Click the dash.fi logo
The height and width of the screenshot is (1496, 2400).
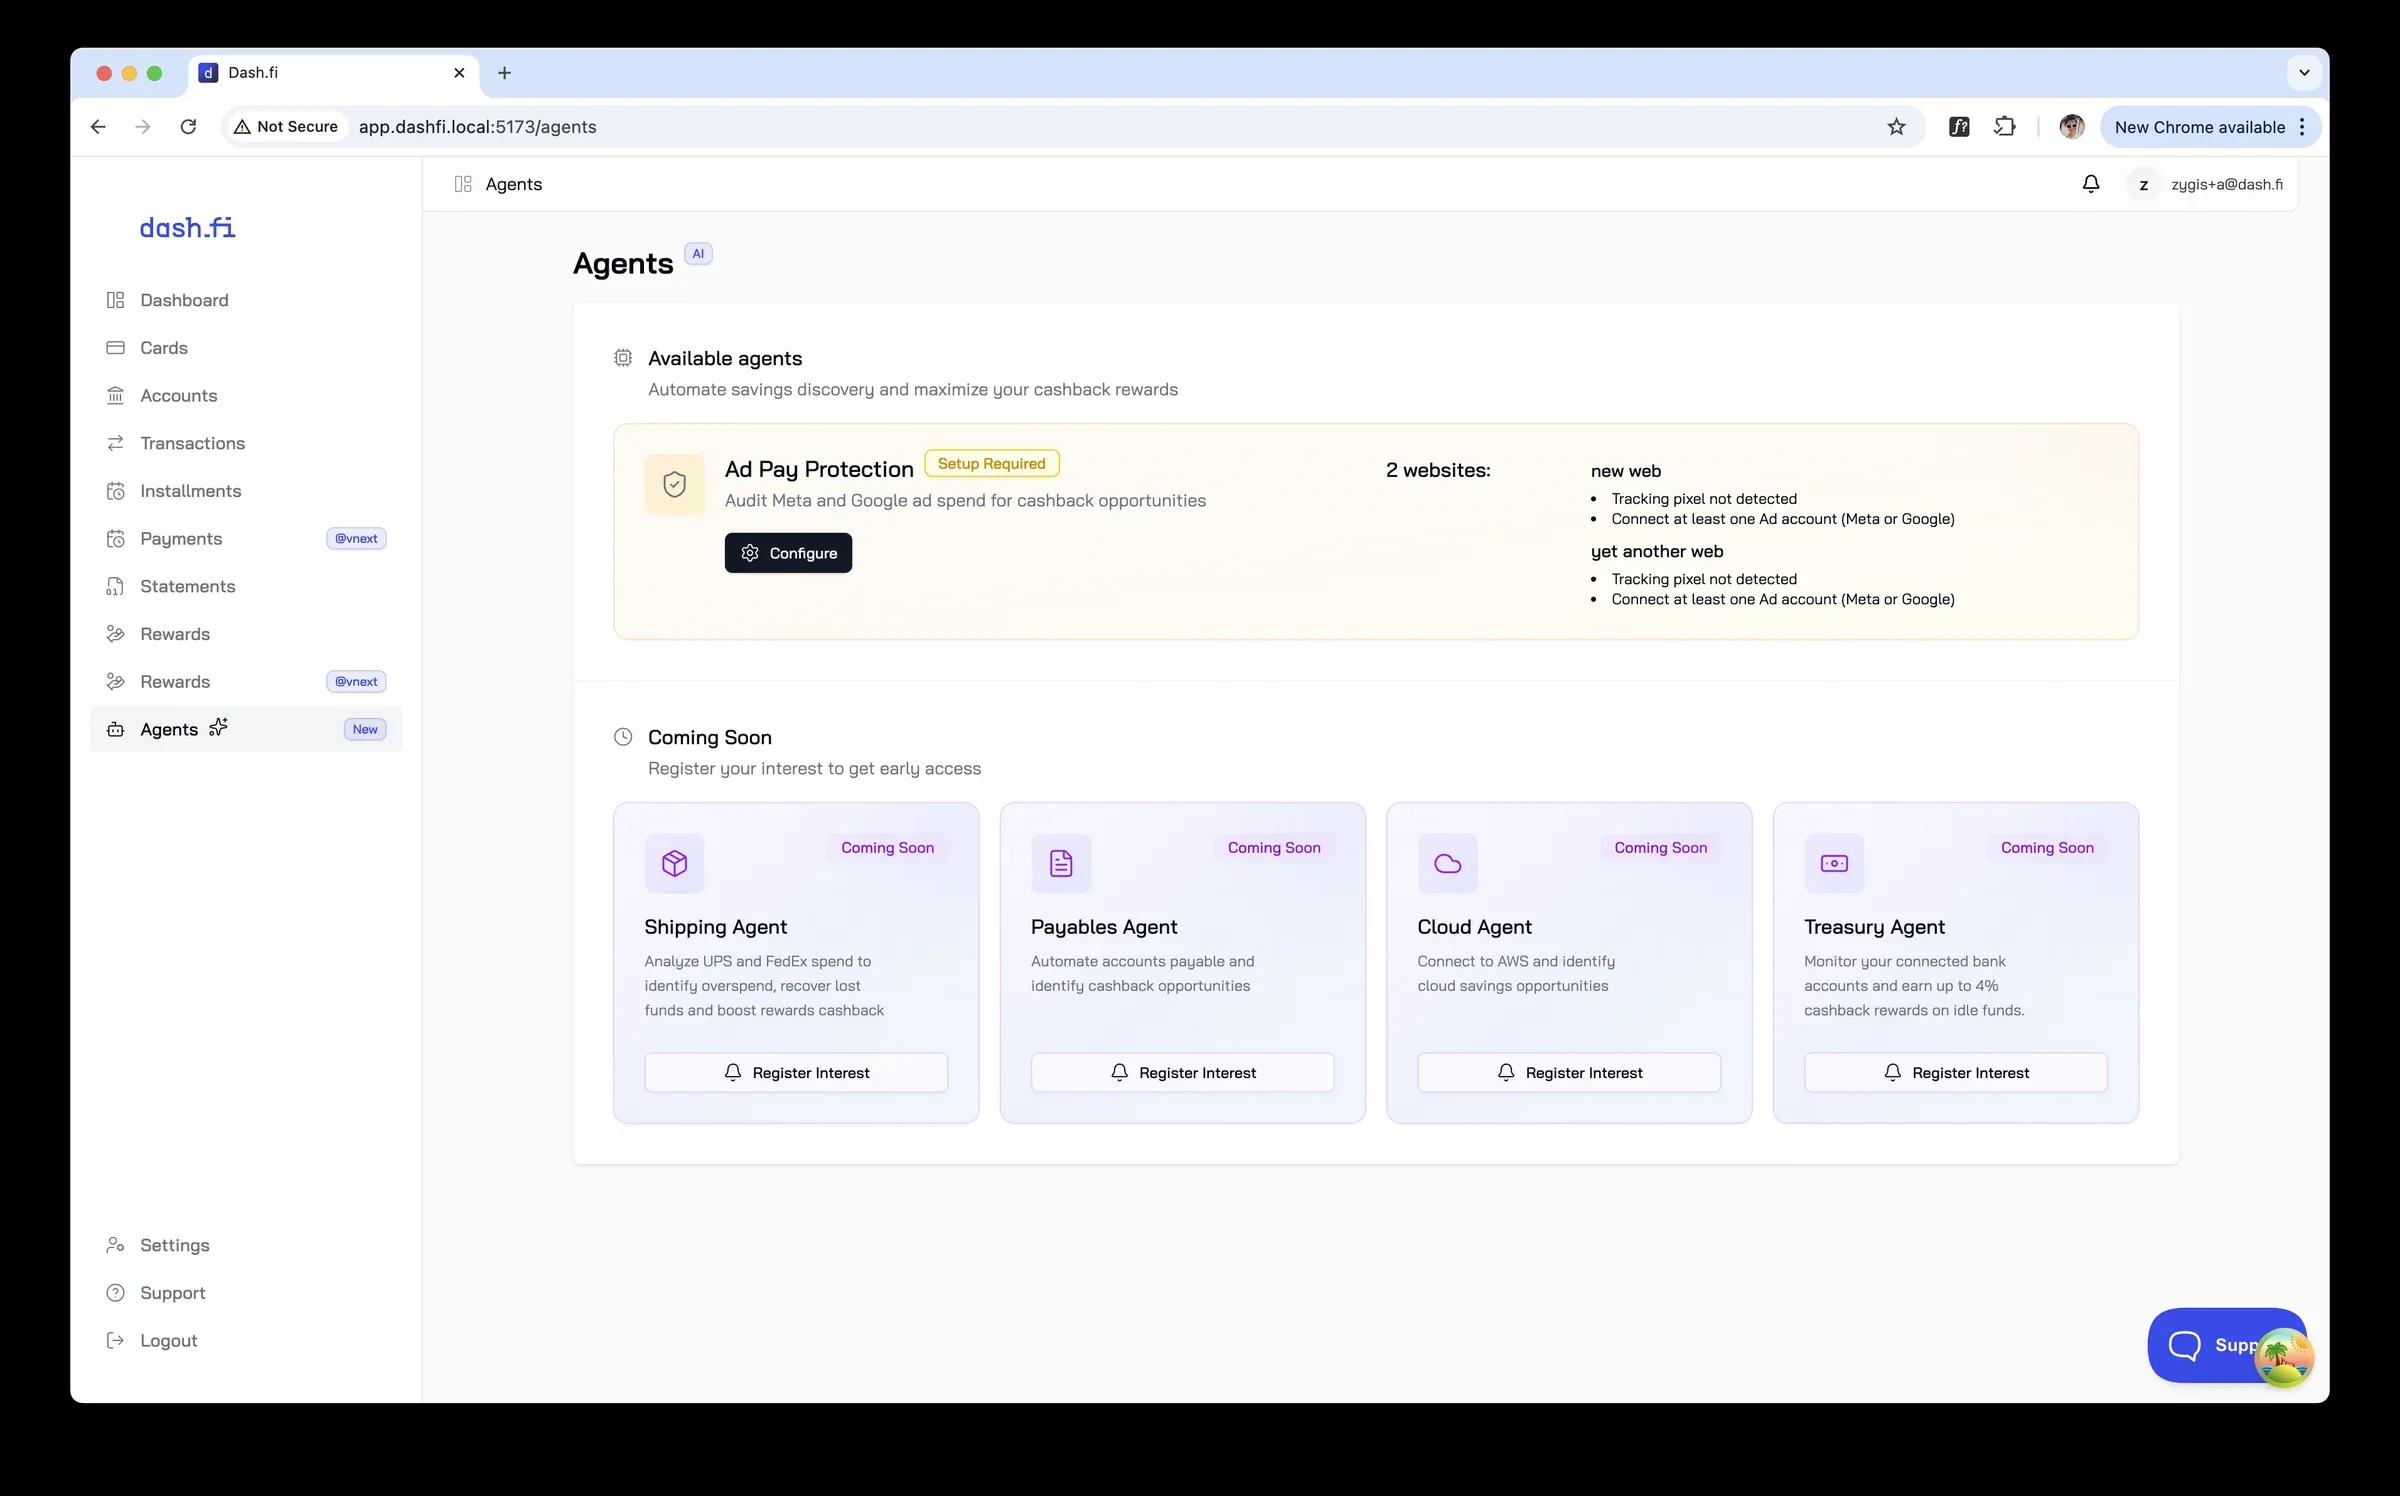187,228
